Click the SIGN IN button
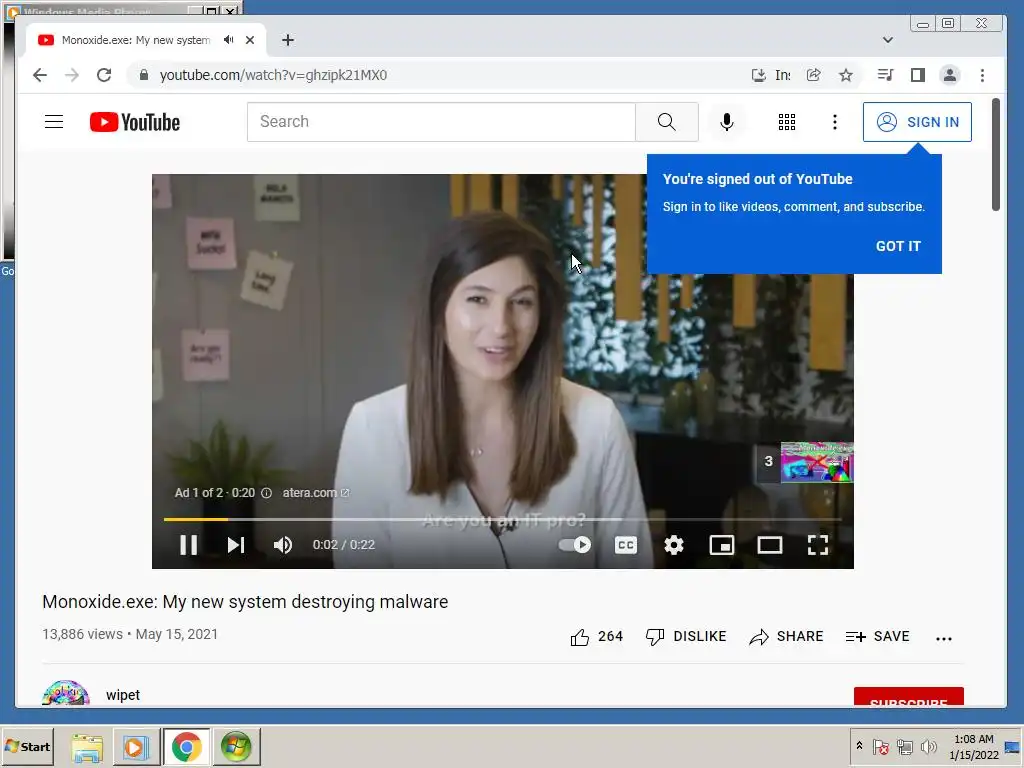 pyautogui.click(x=917, y=121)
